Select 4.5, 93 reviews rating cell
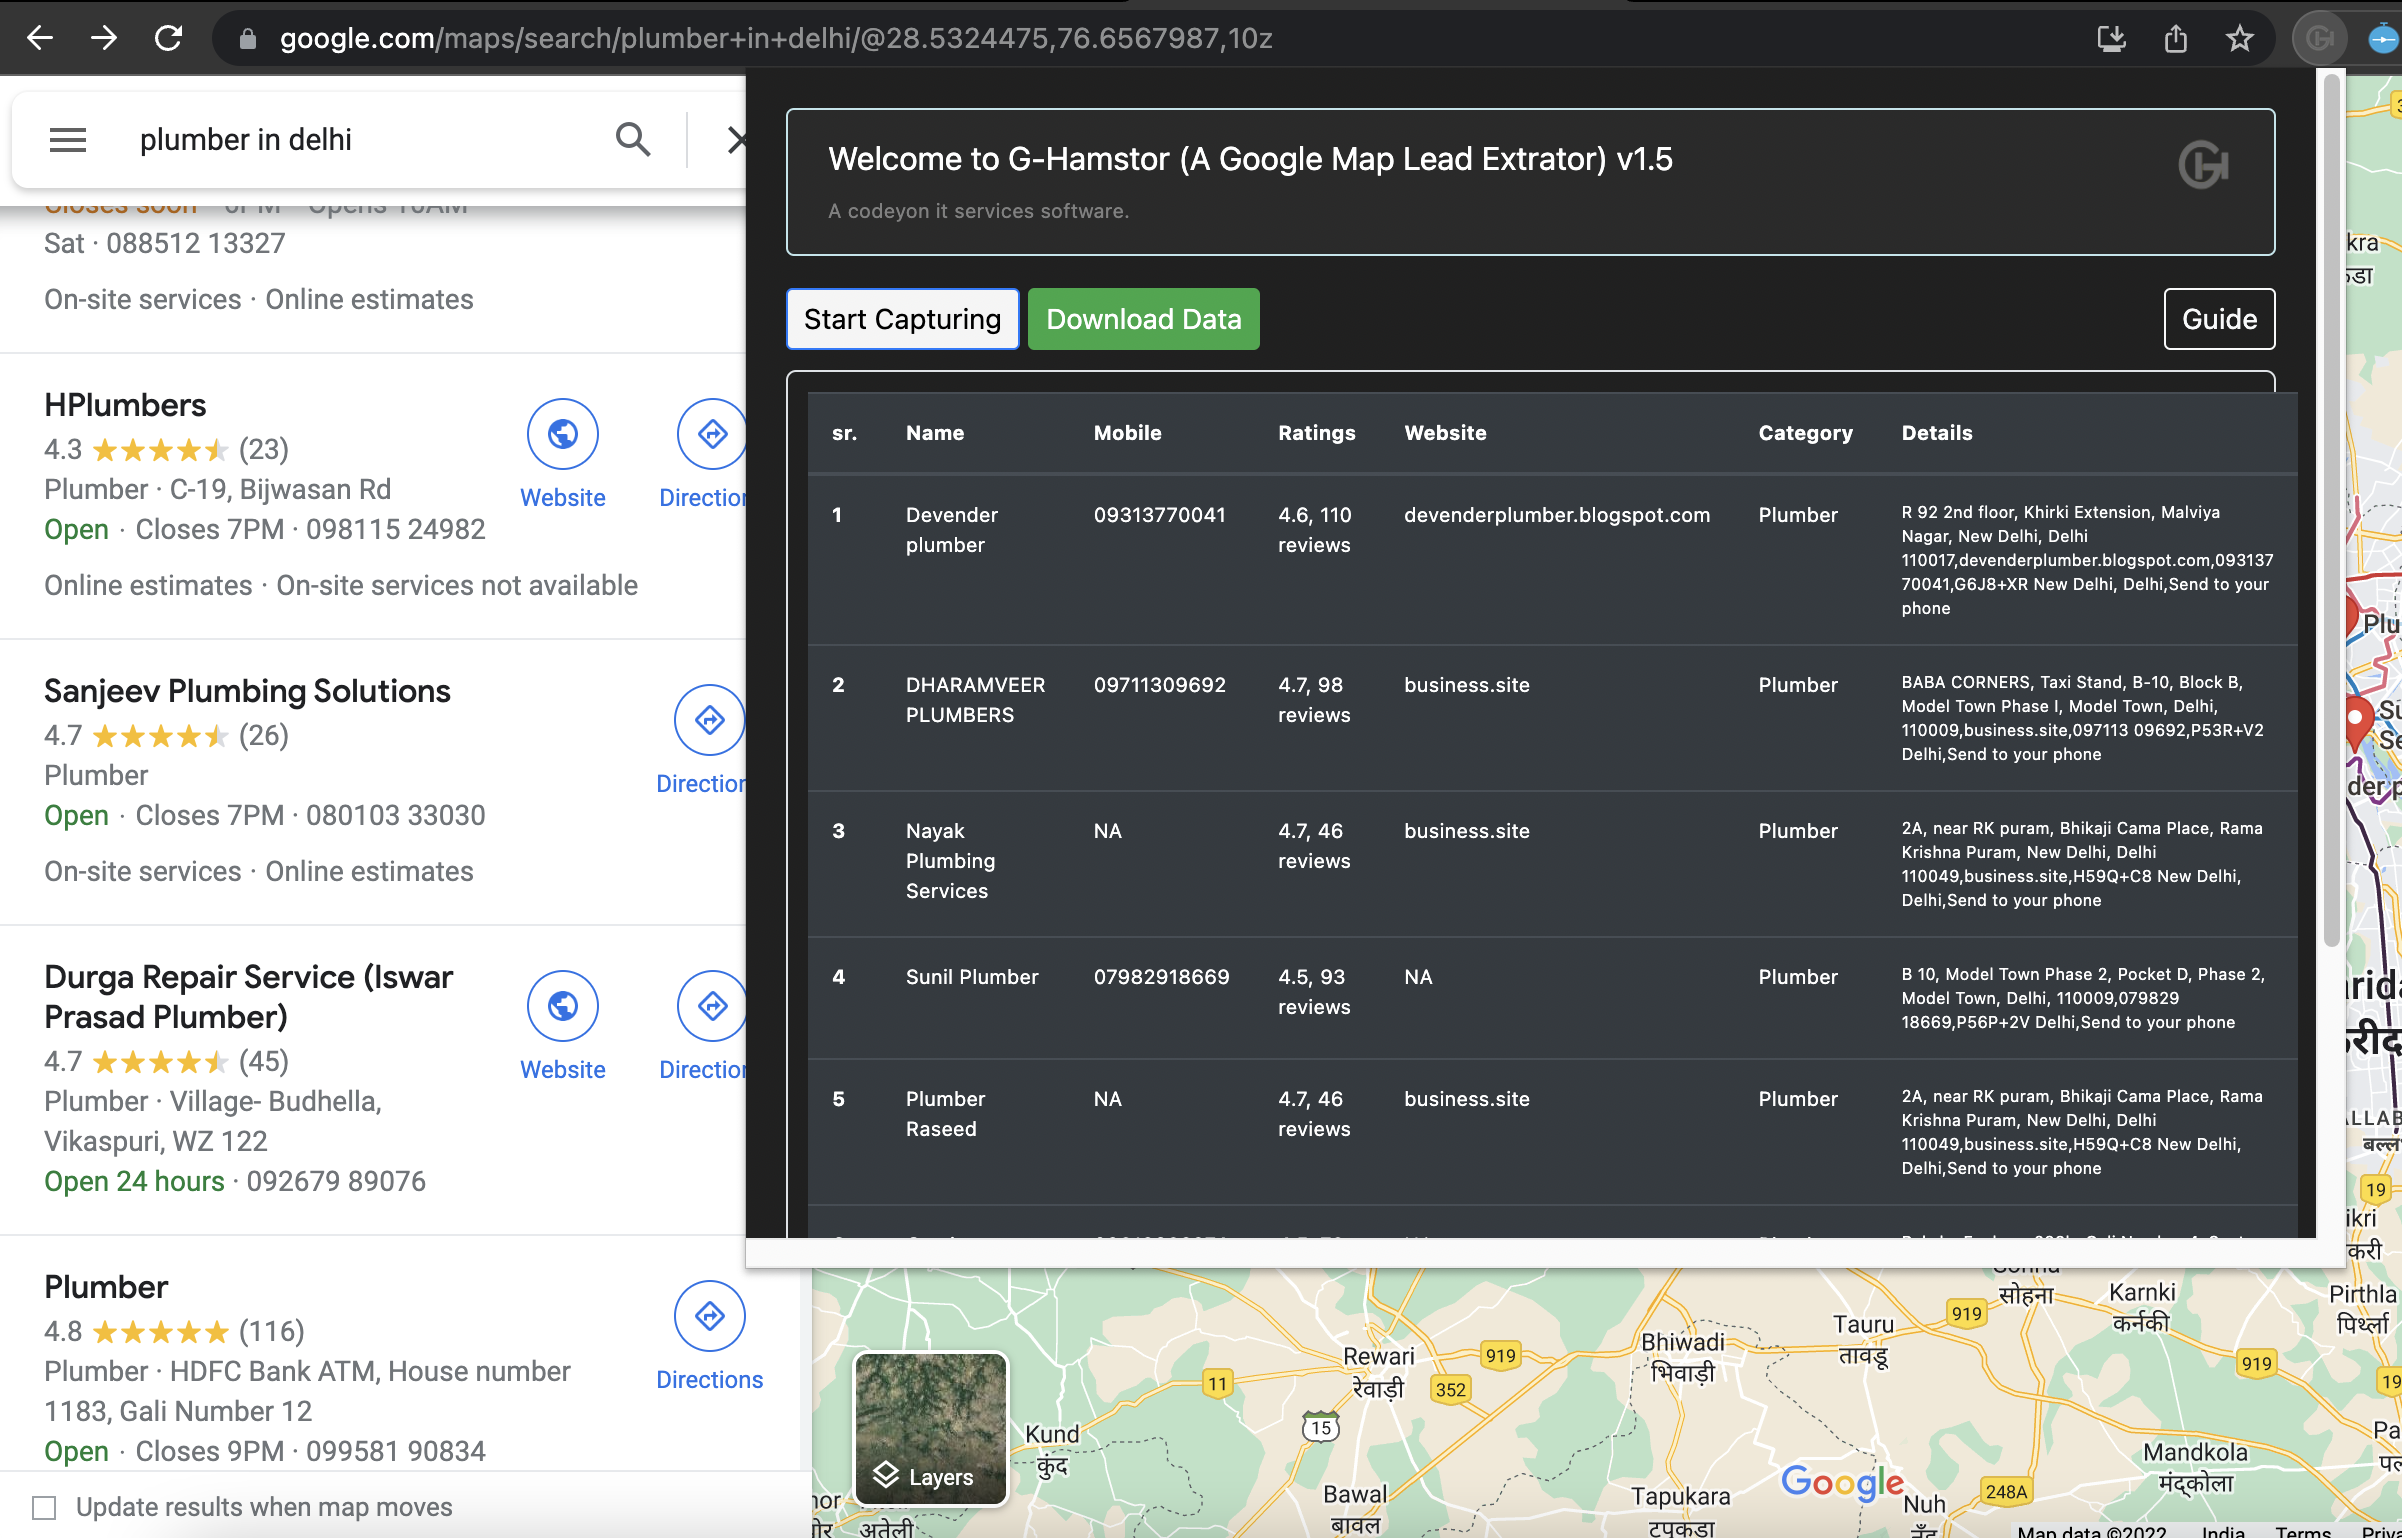This screenshot has width=2402, height=1538. 1314,992
